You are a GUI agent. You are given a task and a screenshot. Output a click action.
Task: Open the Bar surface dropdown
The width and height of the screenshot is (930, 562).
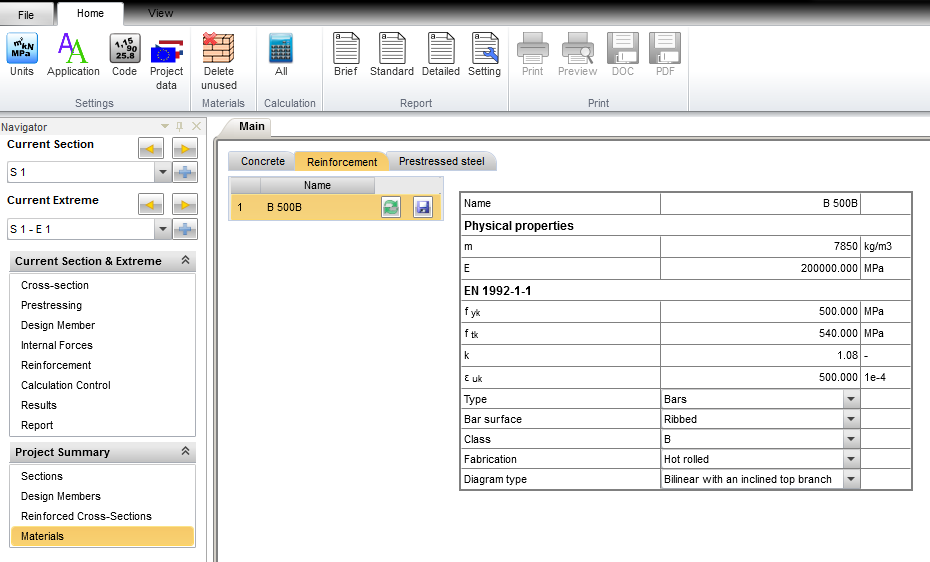[850, 420]
